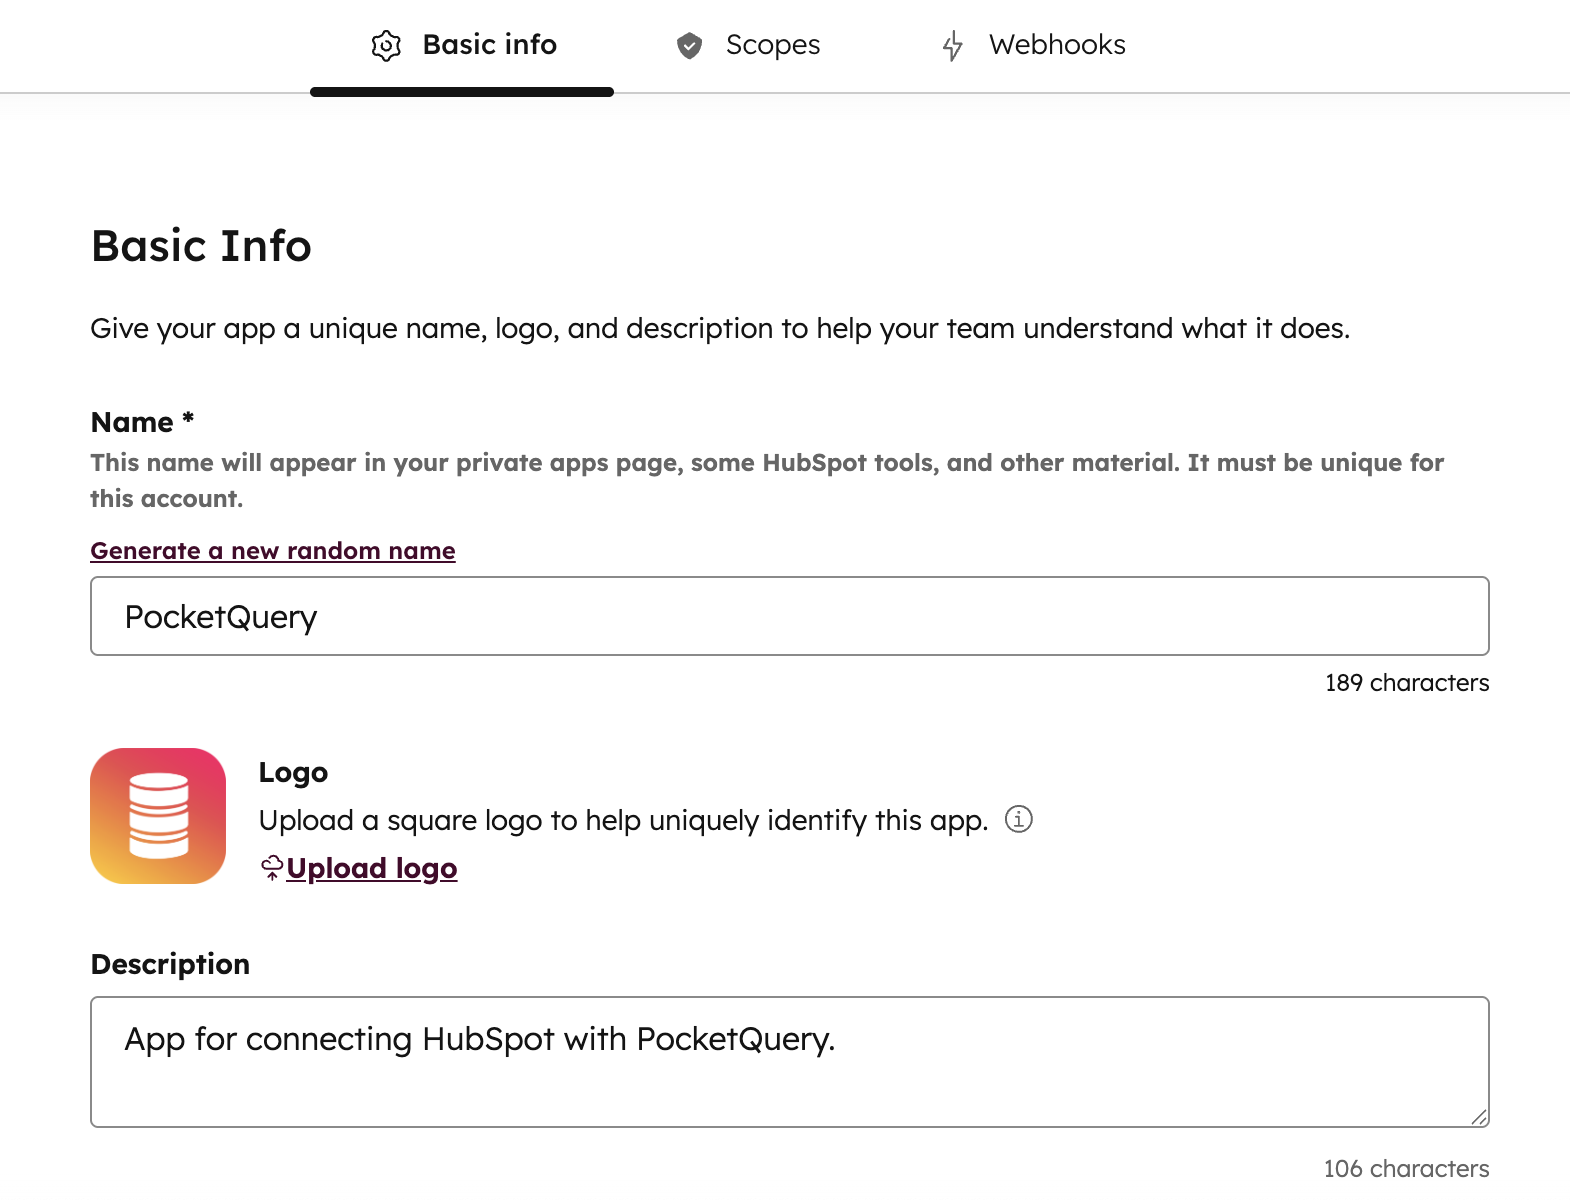Click the 'Upload logo' link
Viewport: 1570px width, 1200px height.
pyautogui.click(x=371, y=868)
